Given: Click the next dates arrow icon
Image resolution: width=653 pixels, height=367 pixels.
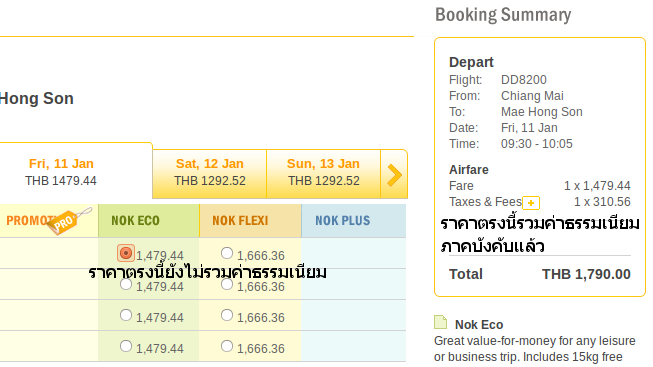Looking at the screenshot, I should coord(394,174).
